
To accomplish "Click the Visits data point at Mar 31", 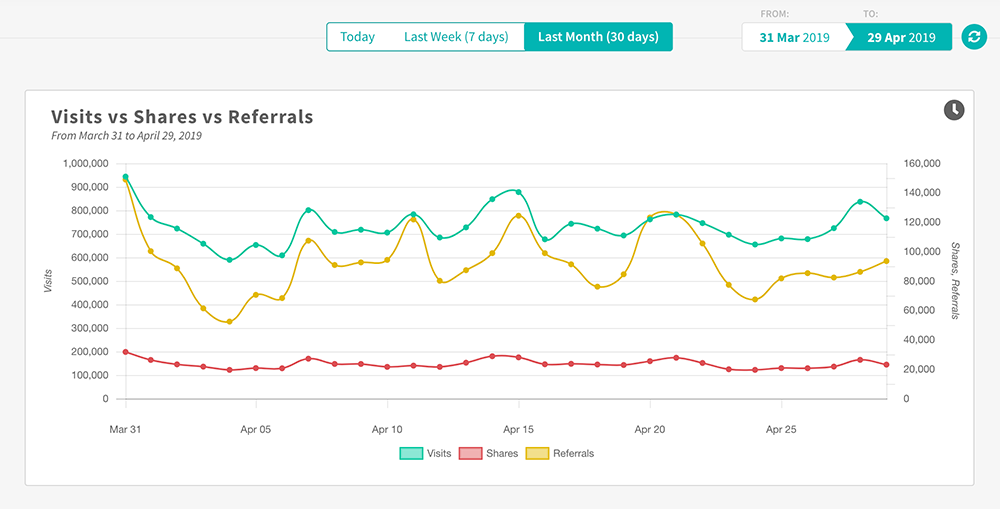I will [125, 177].
